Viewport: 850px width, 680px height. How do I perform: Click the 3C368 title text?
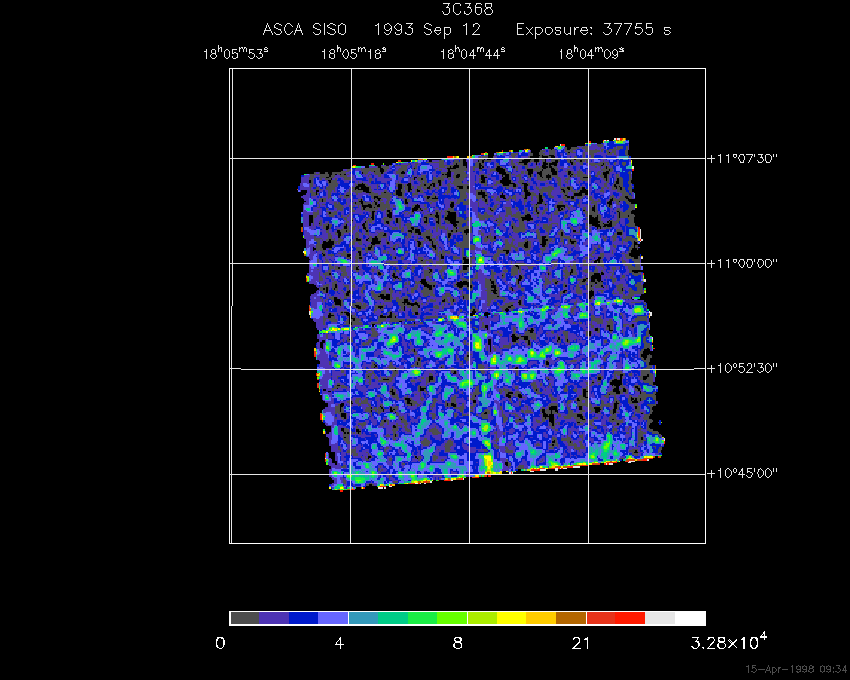coord(467,9)
